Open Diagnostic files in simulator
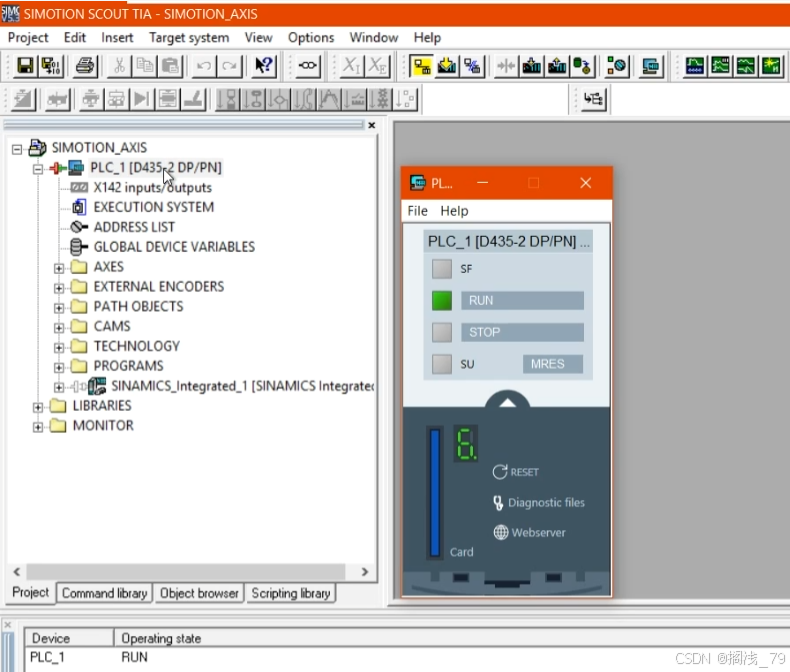The width and height of the screenshot is (790, 672). click(539, 502)
